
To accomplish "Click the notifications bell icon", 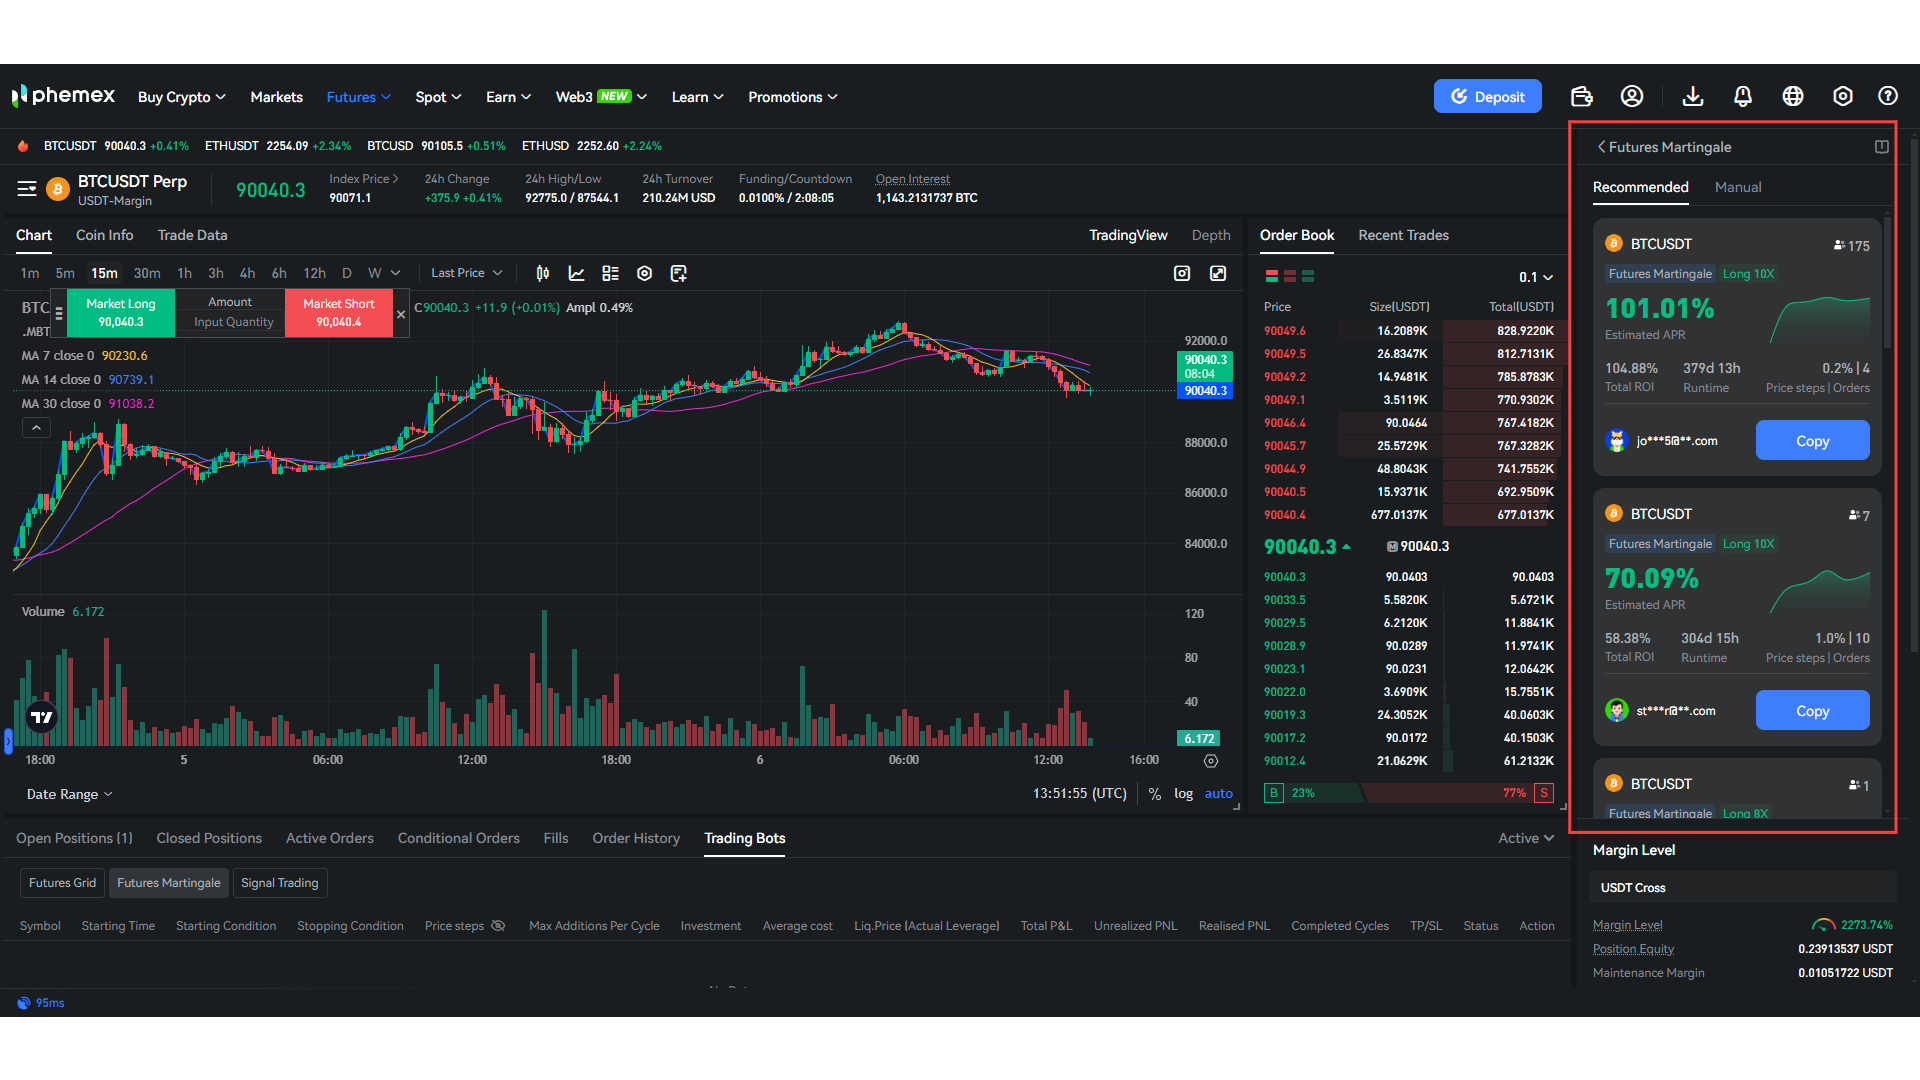I will (1743, 96).
